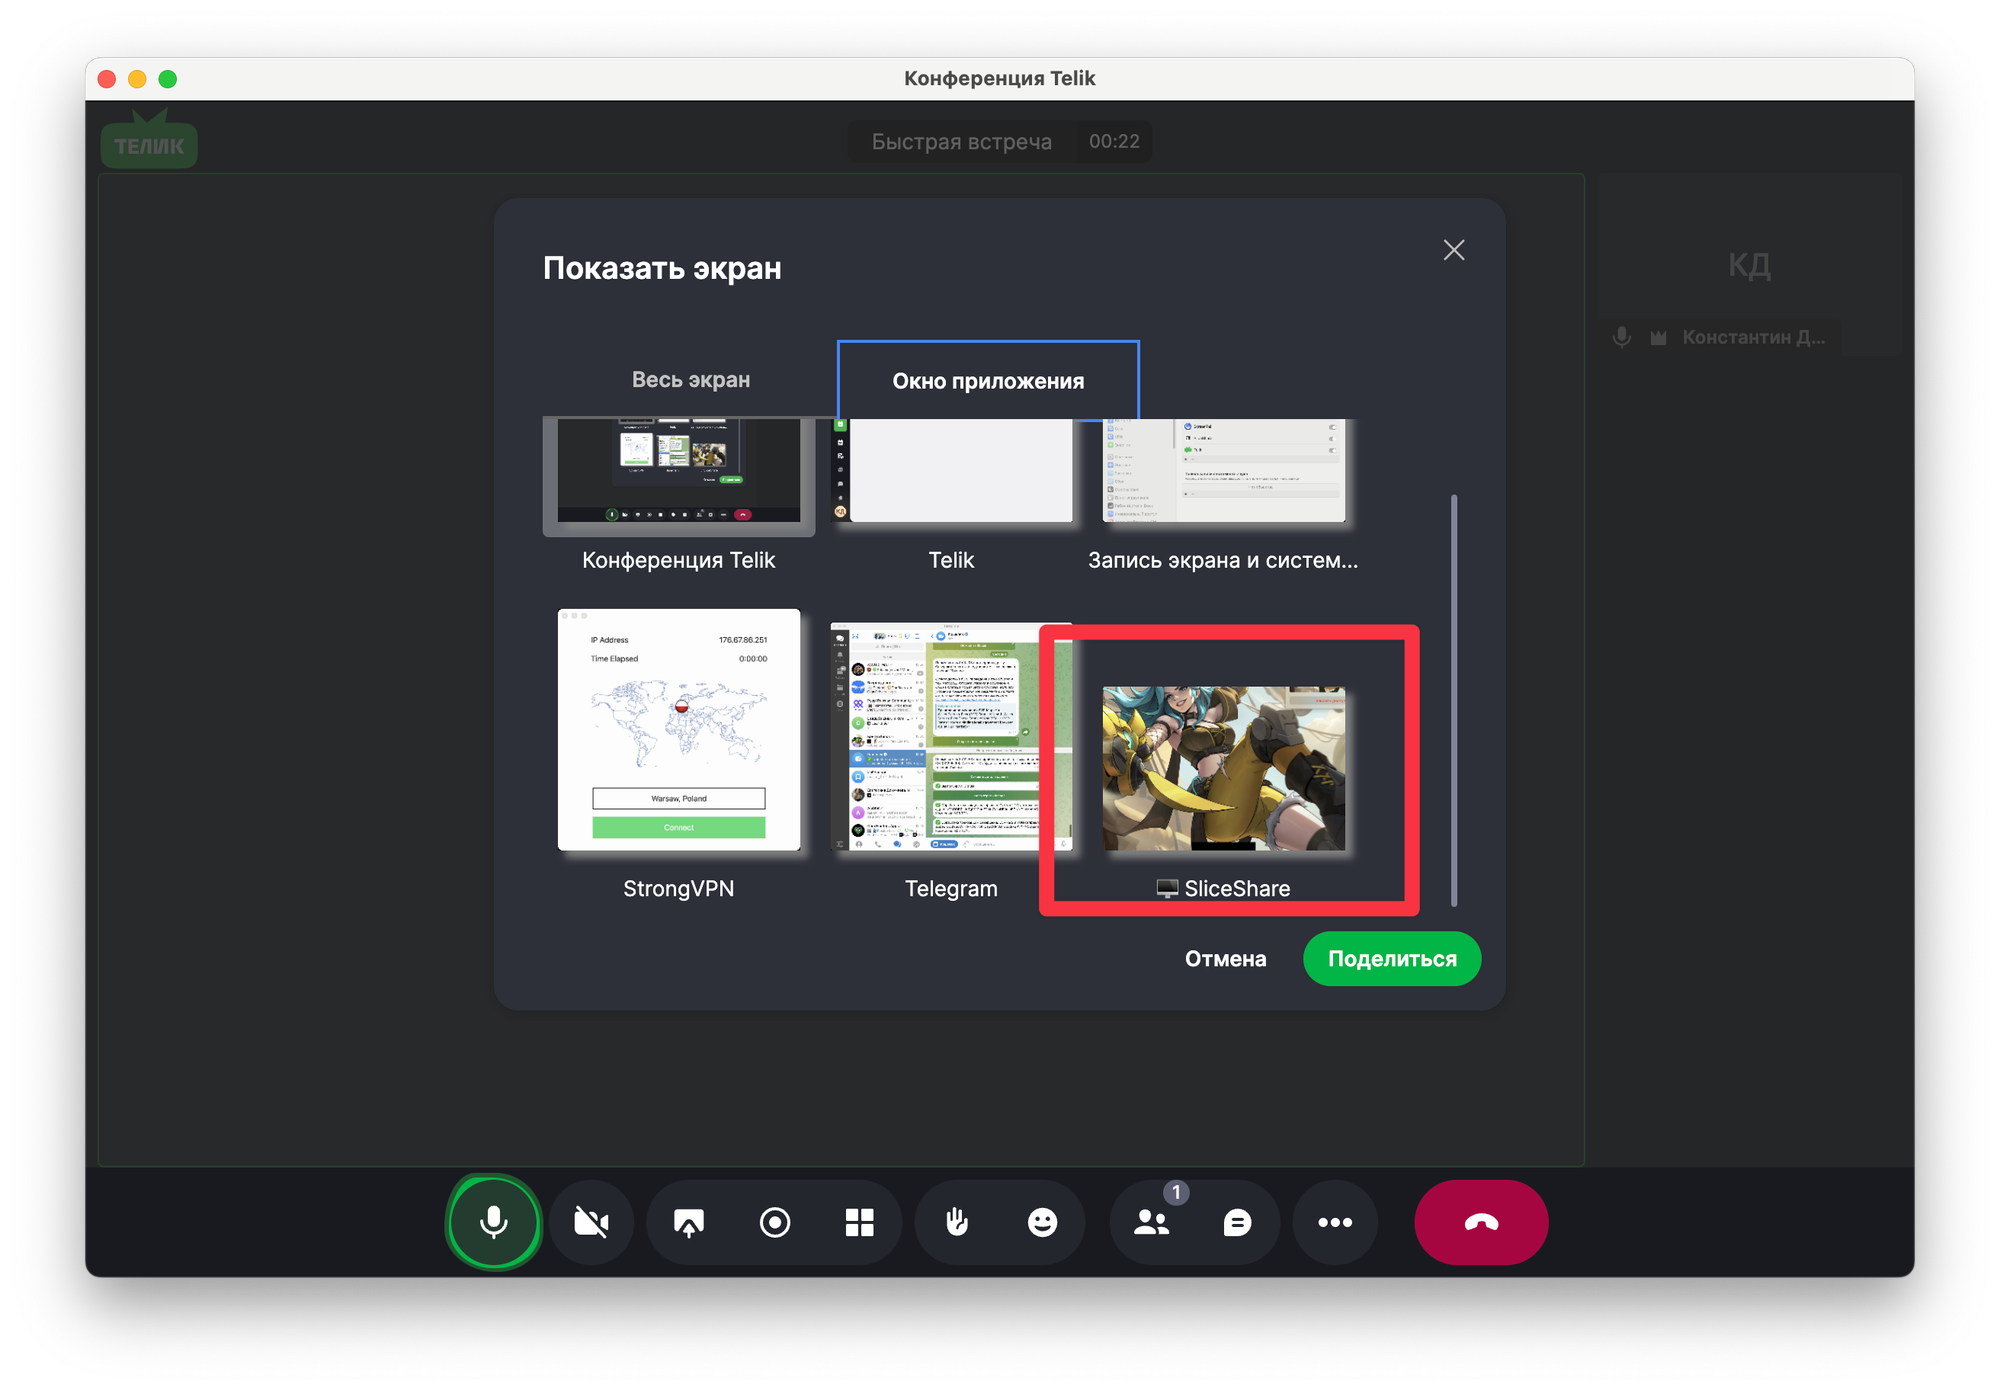
Task: End the call with red hang-up button
Action: (x=1481, y=1222)
